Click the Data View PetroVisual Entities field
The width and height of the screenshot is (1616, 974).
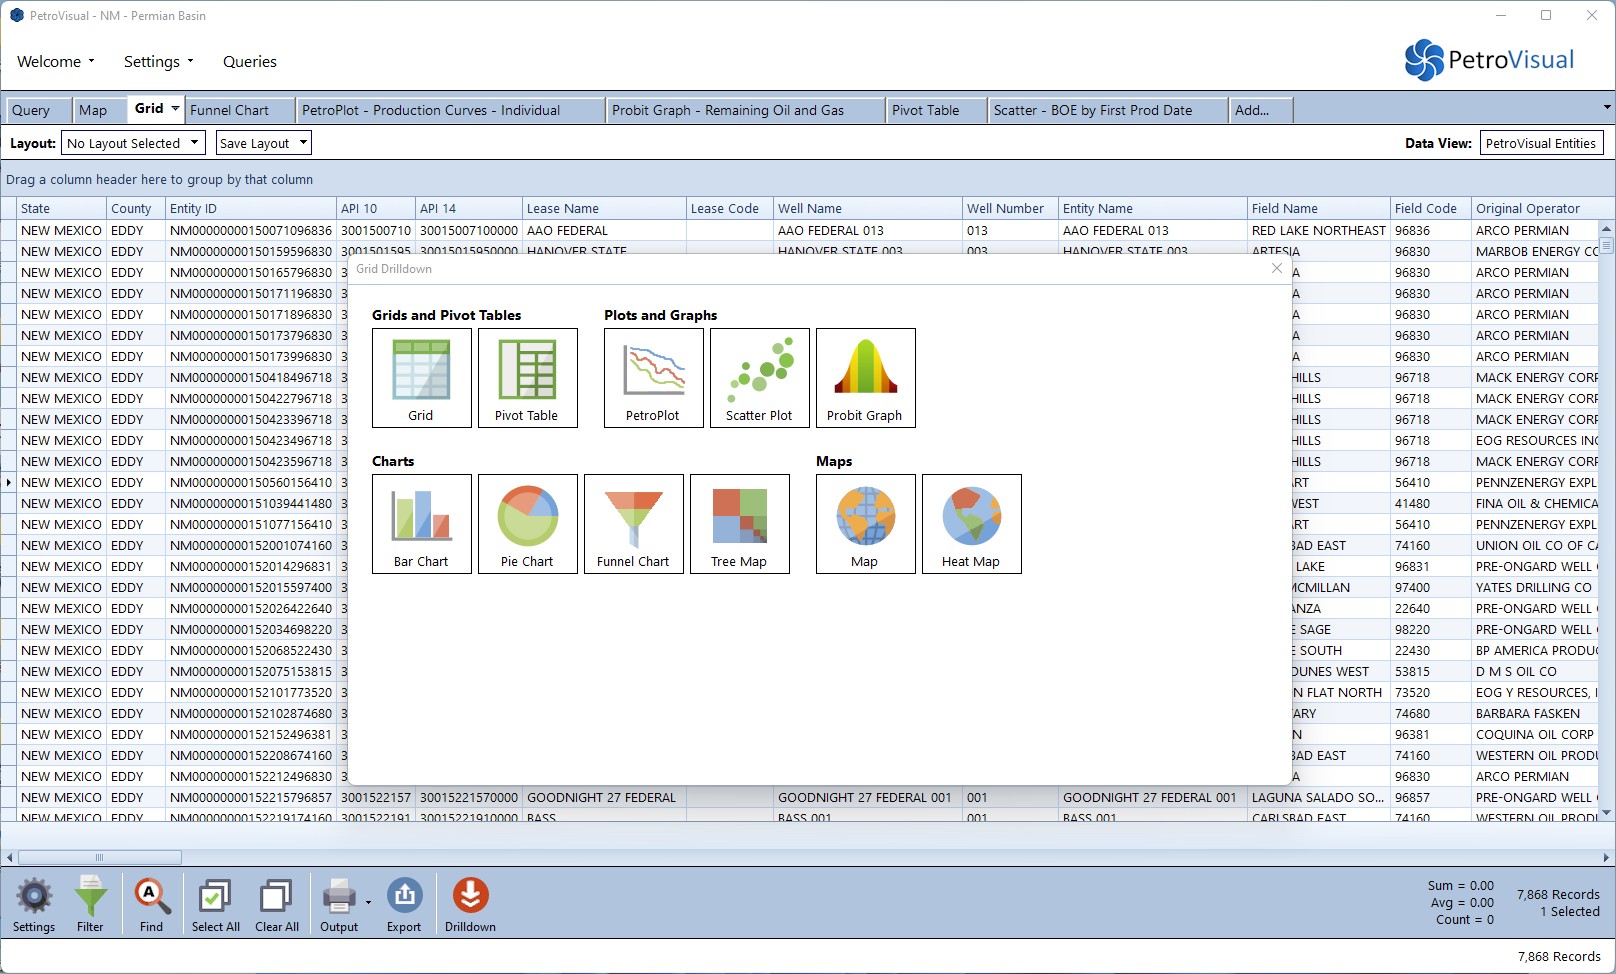[x=1541, y=143]
